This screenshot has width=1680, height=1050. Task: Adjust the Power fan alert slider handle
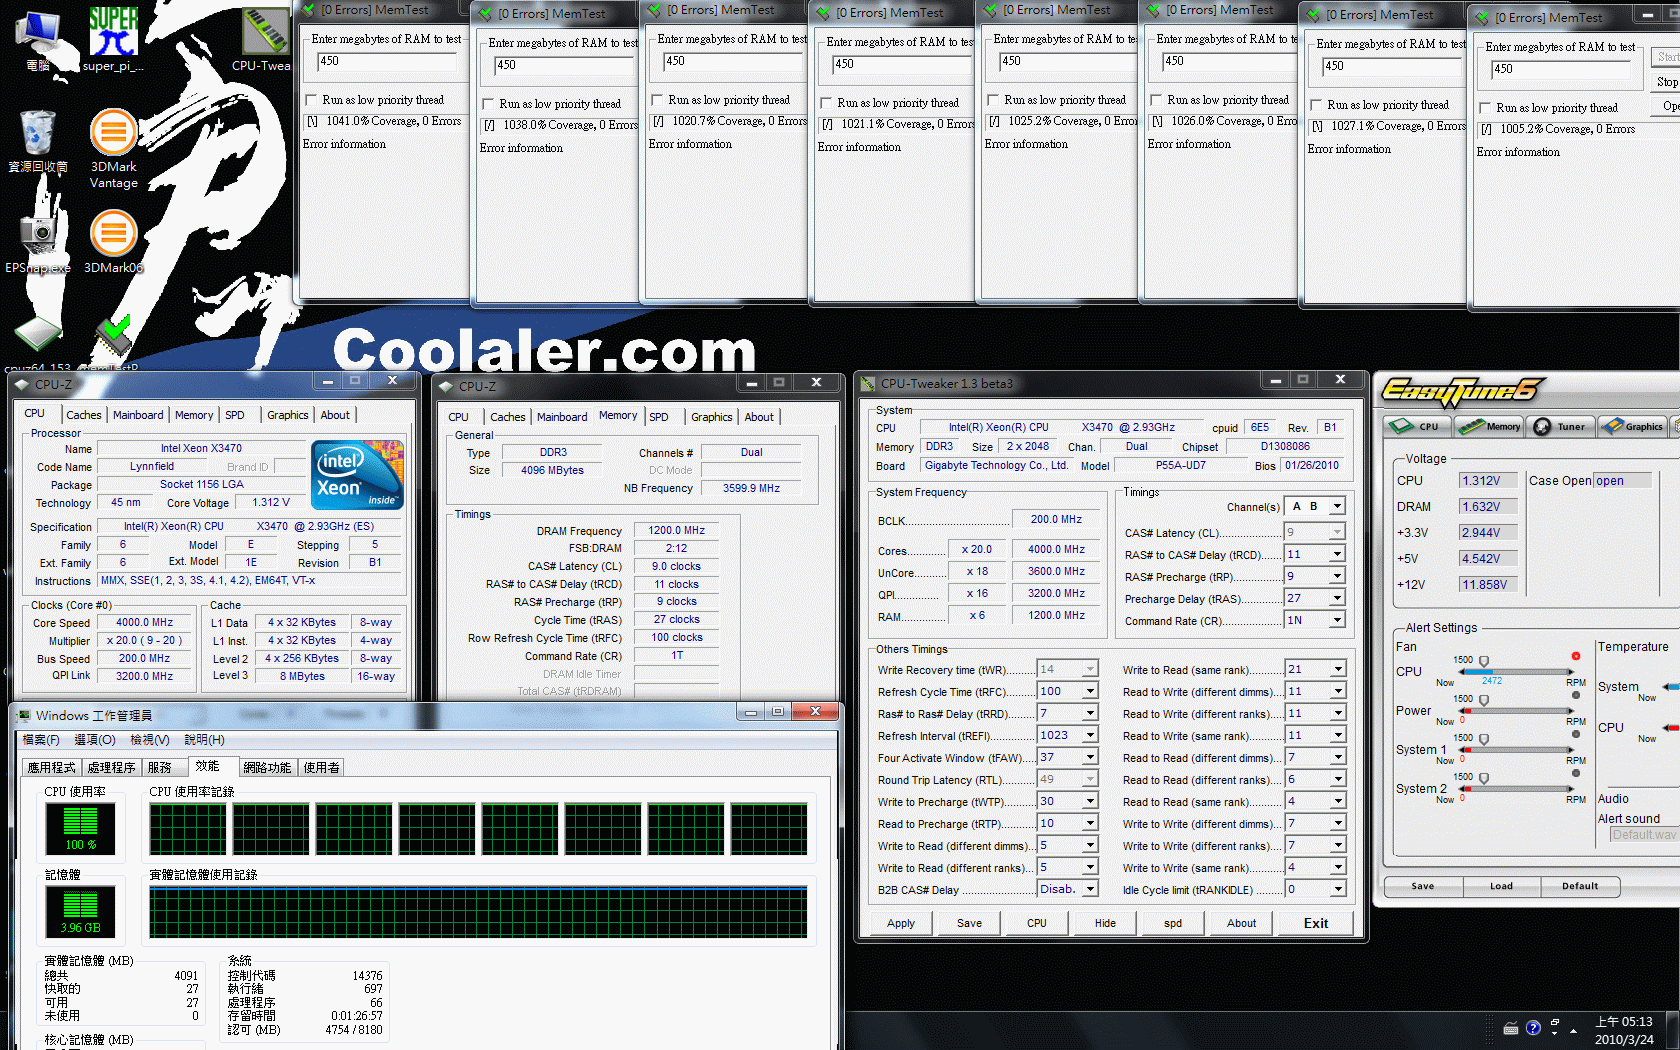point(1484,700)
